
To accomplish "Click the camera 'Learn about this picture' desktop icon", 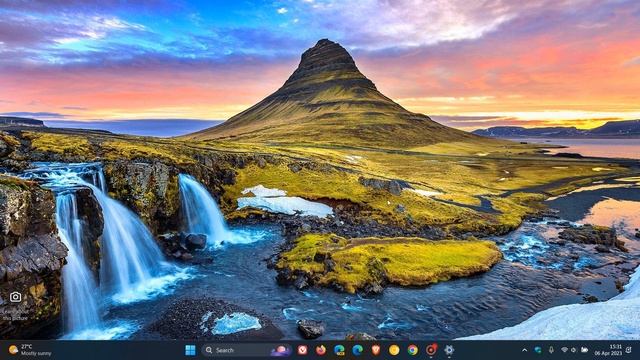I will 16,305.
